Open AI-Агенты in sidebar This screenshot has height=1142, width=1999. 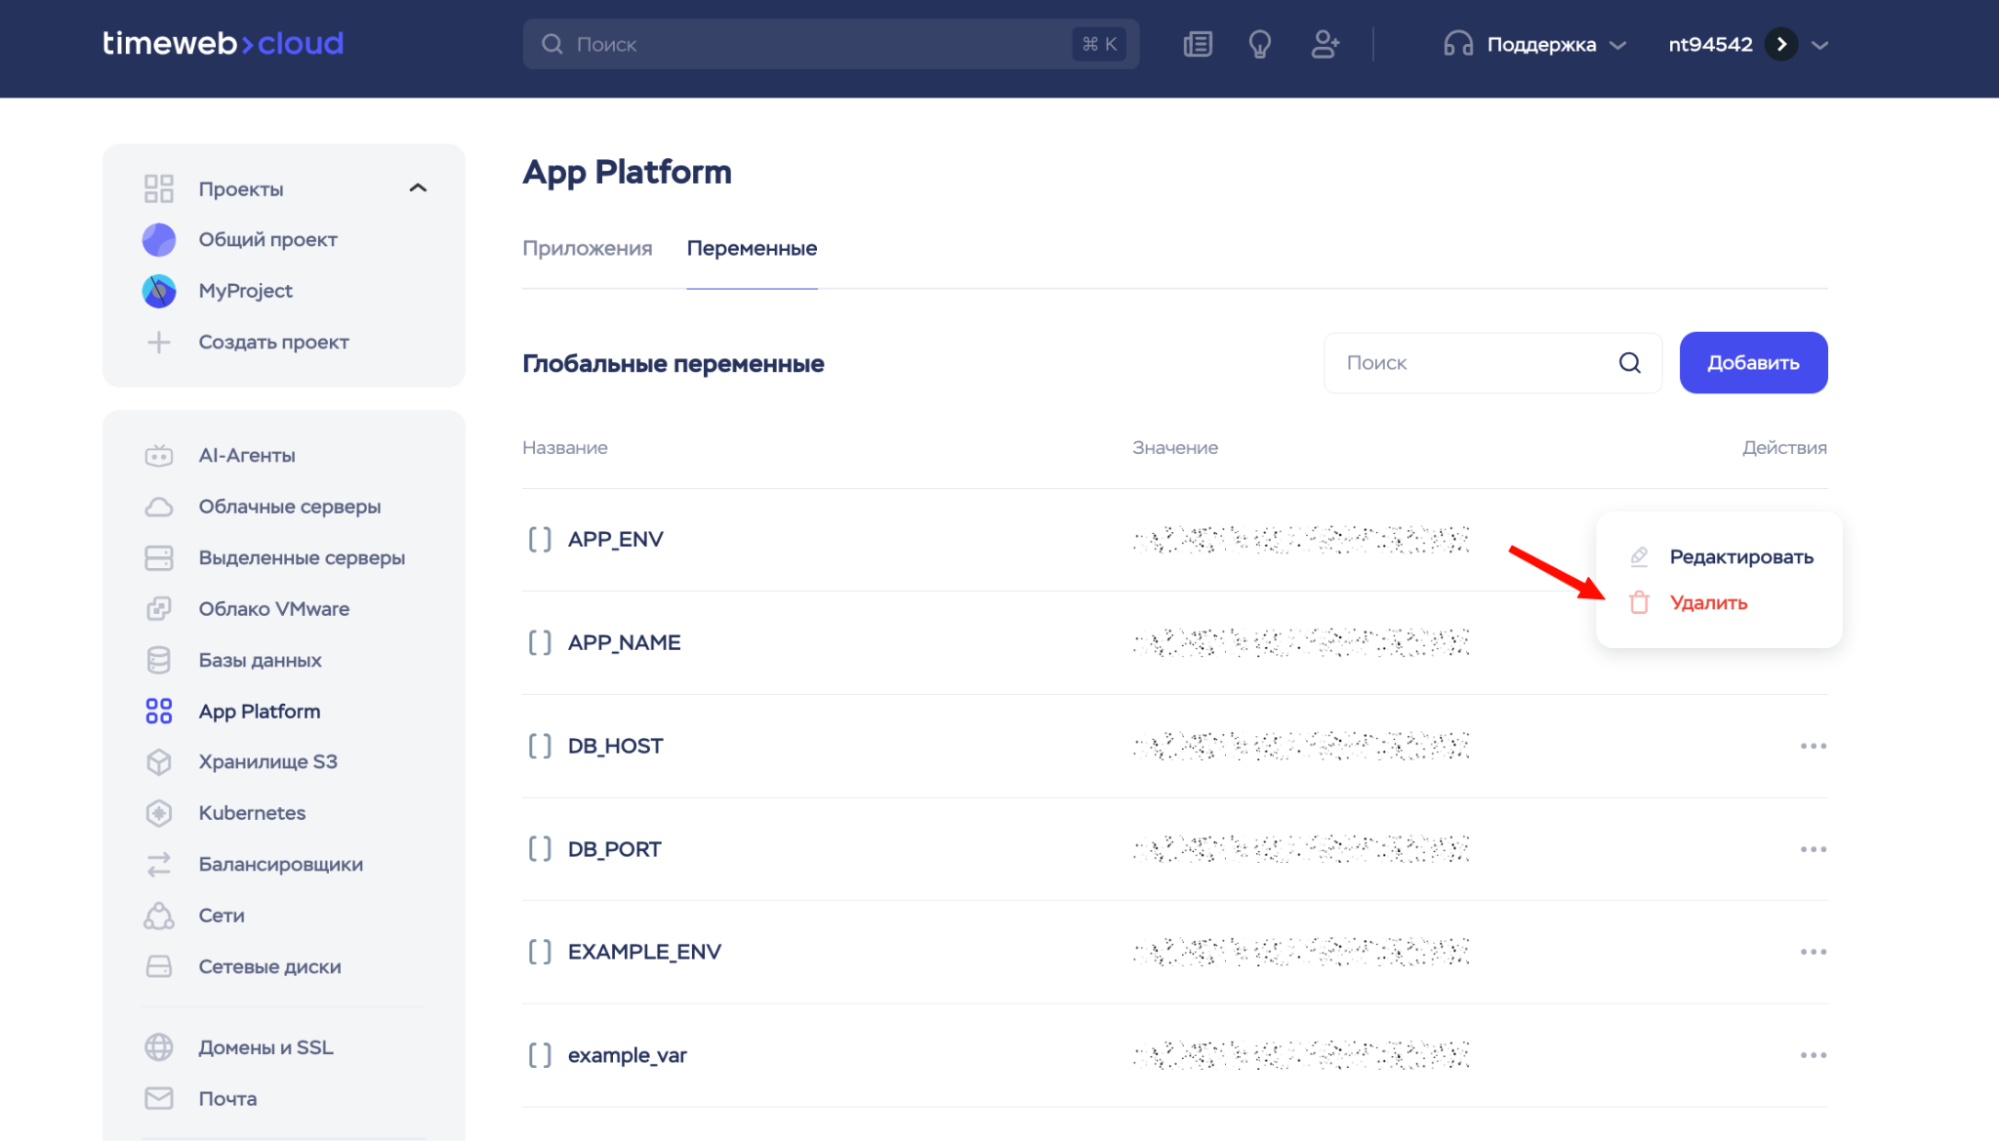point(246,455)
